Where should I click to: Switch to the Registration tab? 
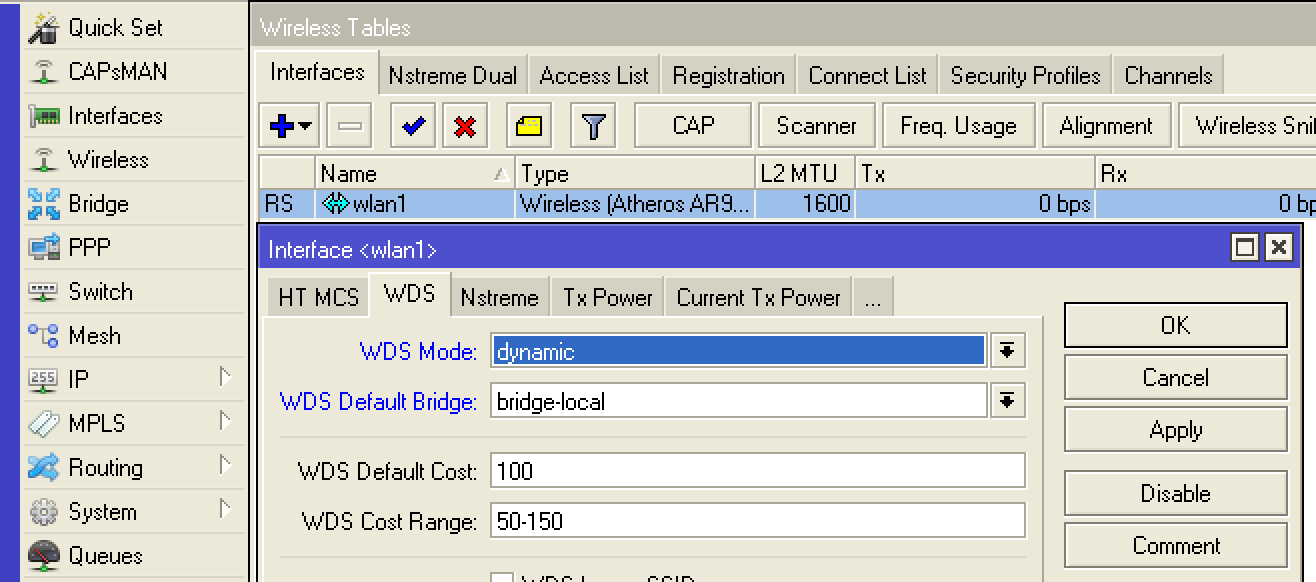pos(728,76)
